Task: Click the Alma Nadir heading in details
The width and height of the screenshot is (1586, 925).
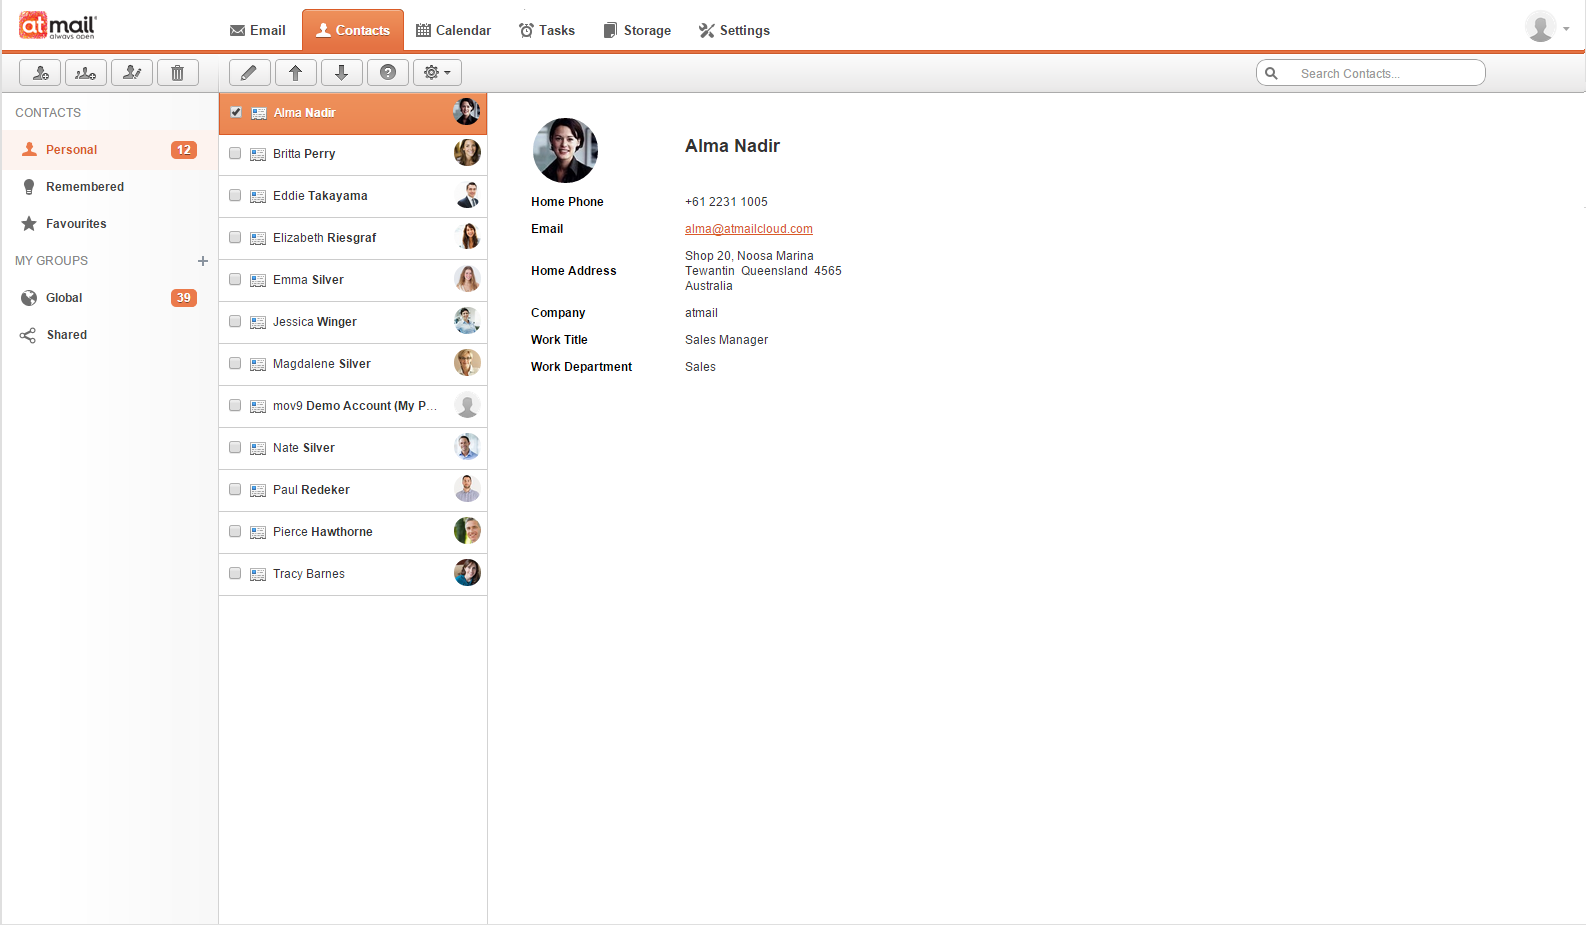Action: coord(732,146)
